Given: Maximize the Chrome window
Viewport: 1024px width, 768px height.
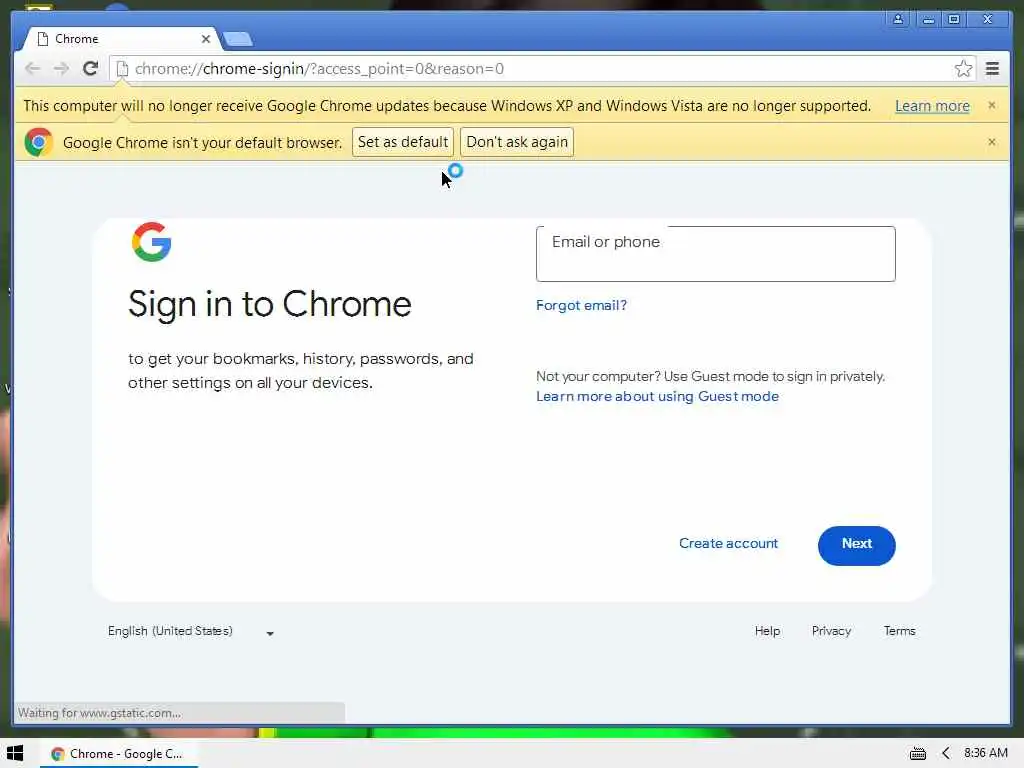Looking at the screenshot, I should (x=953, y=19).
